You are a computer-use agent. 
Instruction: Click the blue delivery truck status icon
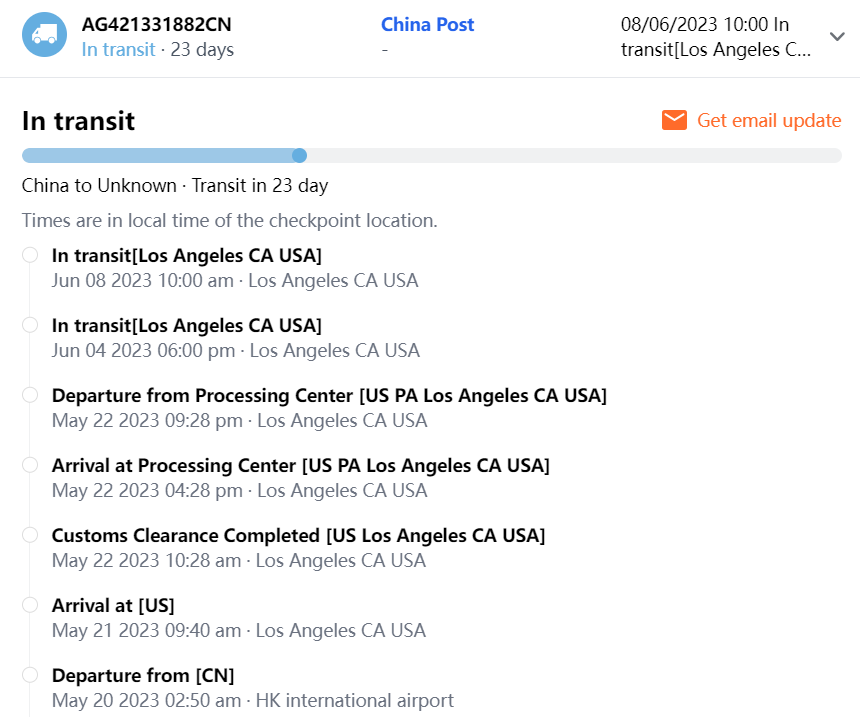(x=44, y=35)
